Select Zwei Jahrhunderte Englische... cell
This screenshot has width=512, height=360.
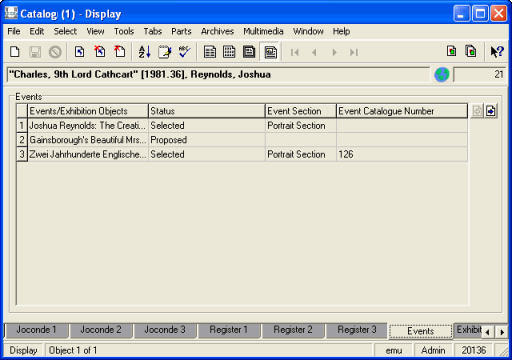[x=88, y=154]
